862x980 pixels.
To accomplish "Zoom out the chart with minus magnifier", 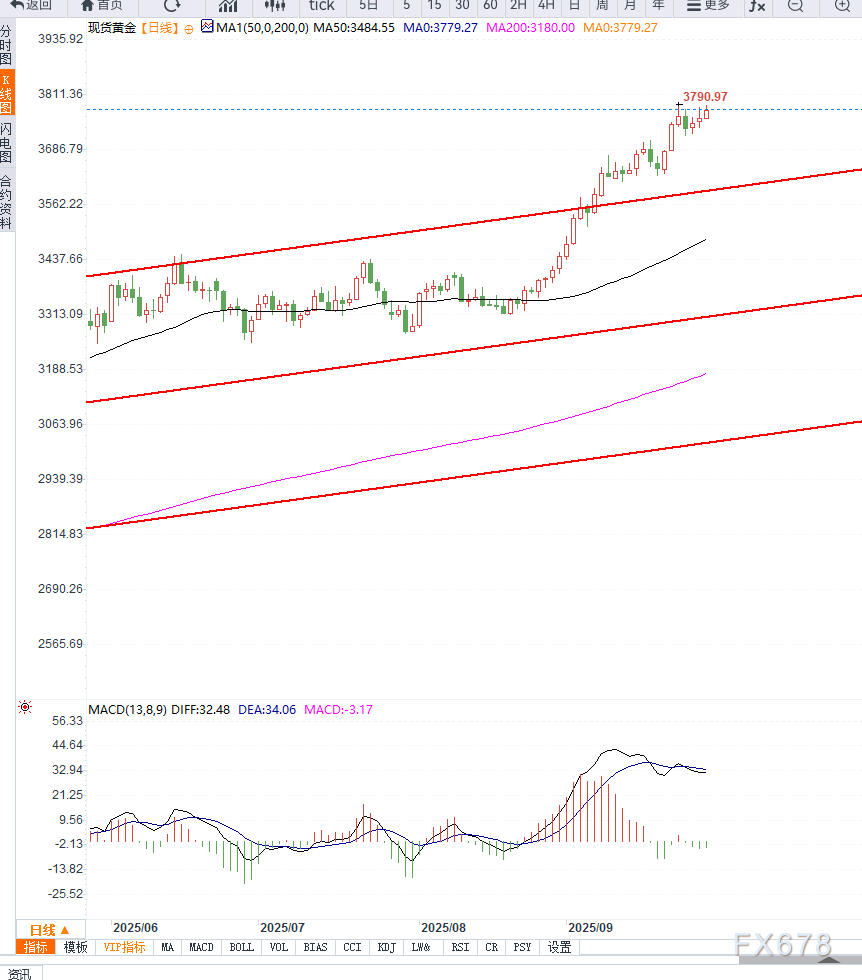I will pyautogui.click(x=795, y=6).
